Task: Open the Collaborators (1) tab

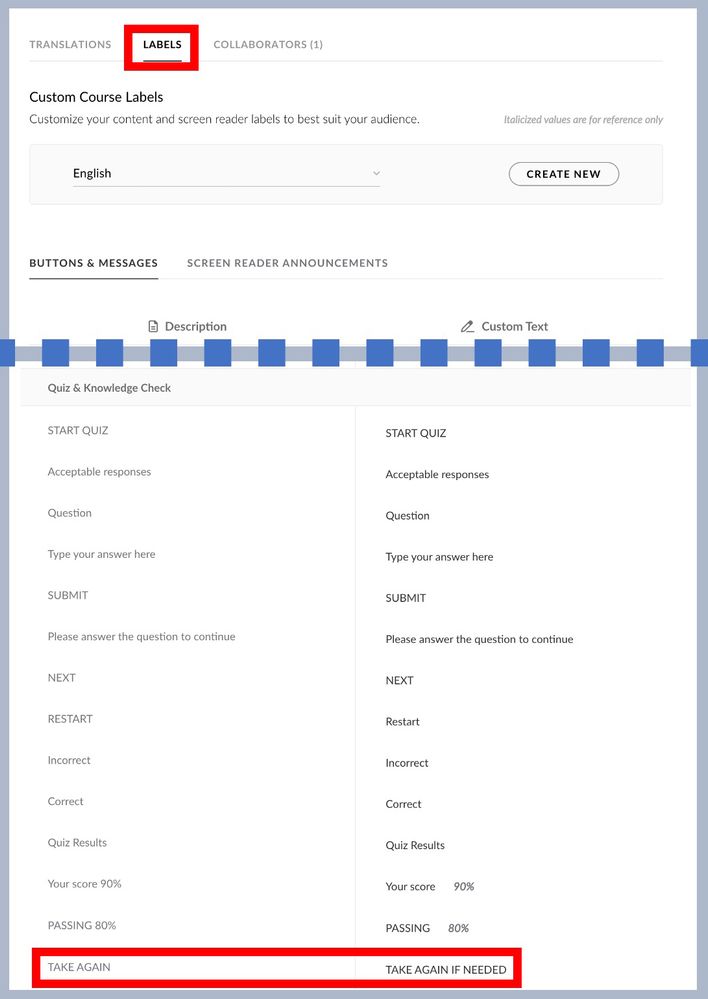Action: click(x=268, y=45)
